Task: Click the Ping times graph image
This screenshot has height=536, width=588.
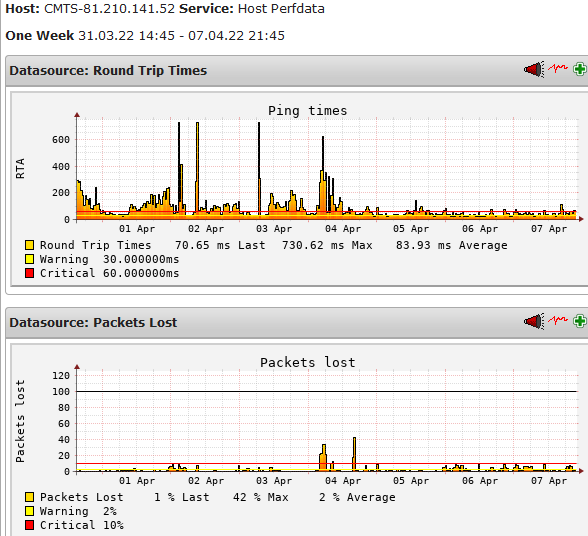Action: click(299, 189)
